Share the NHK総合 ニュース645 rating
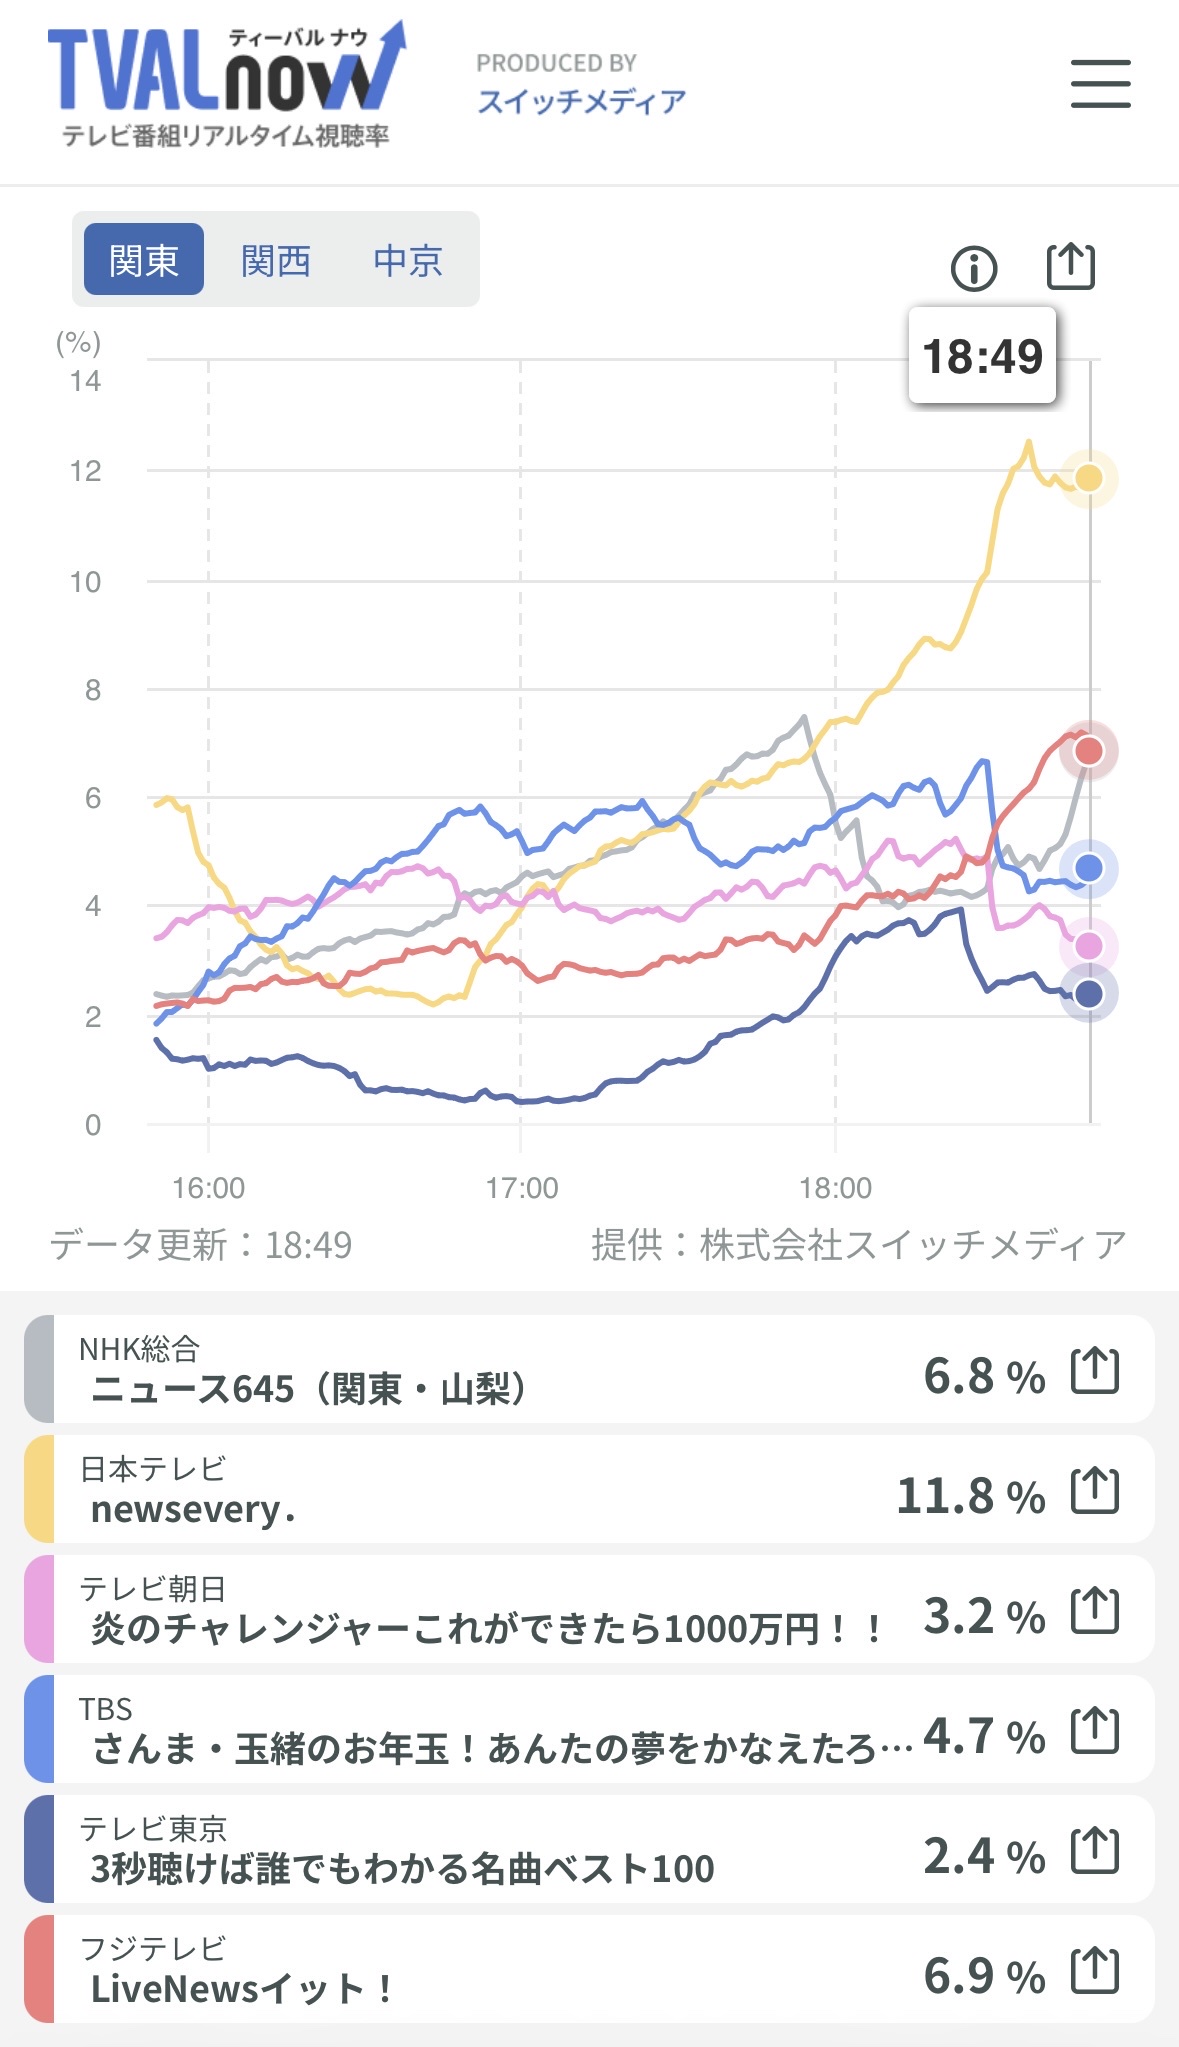This screenshot has height=2047, width=1179. (1095, 1371)
